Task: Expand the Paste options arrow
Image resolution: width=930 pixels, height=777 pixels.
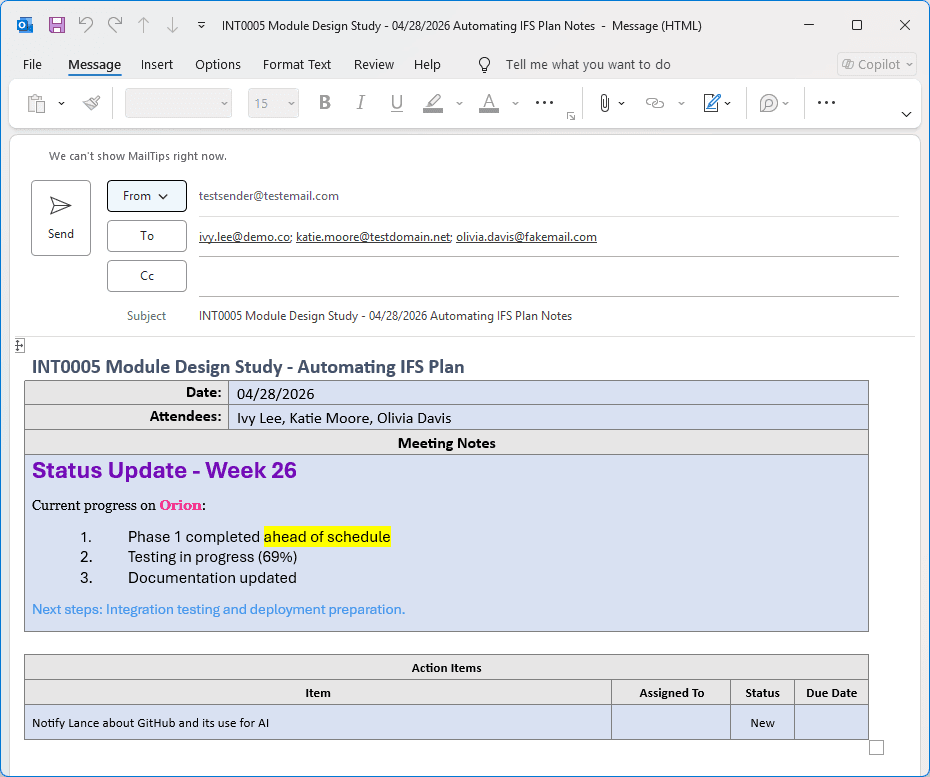Action: pyautogui.click(x=61, y=103)
